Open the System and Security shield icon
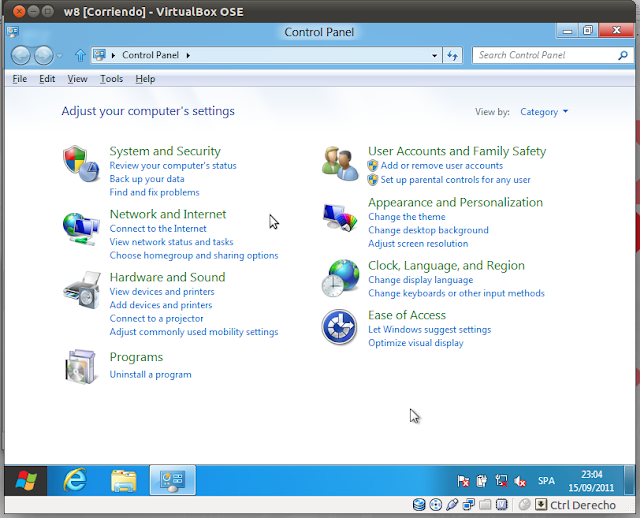This screenshot has width=640, height=518. tap(81, 164)
